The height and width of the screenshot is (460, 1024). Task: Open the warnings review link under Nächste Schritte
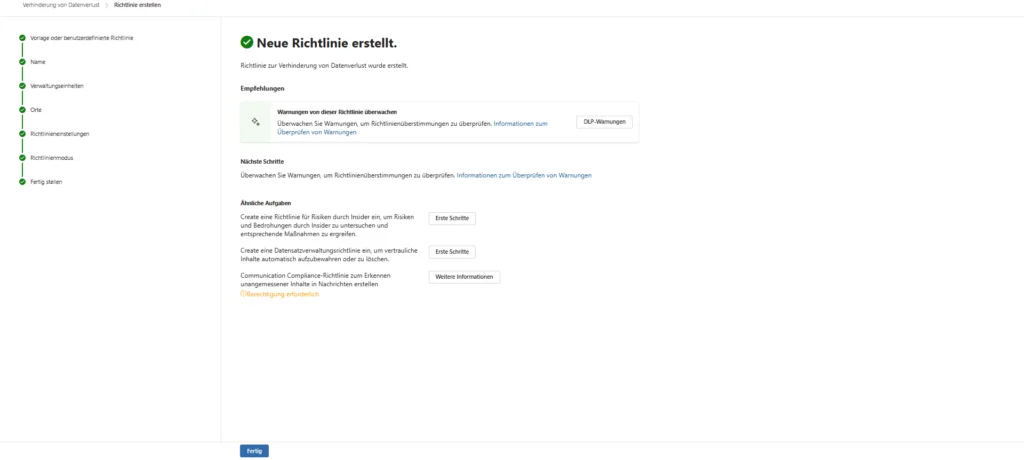point(524,175)
